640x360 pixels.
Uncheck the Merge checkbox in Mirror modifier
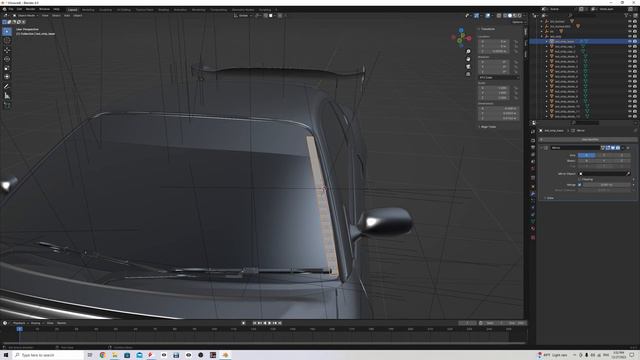[580, 185]
